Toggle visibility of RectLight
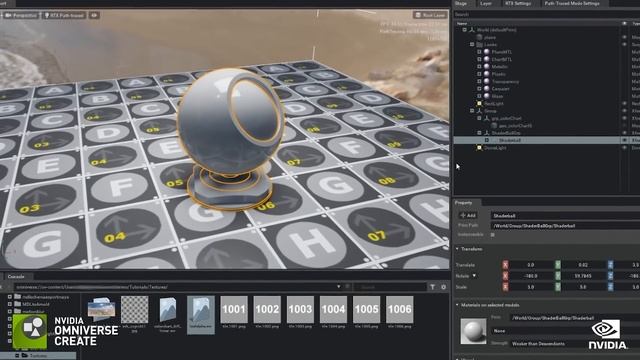The height and width of the screenshot is (360, 640). (x=624, y=104)
